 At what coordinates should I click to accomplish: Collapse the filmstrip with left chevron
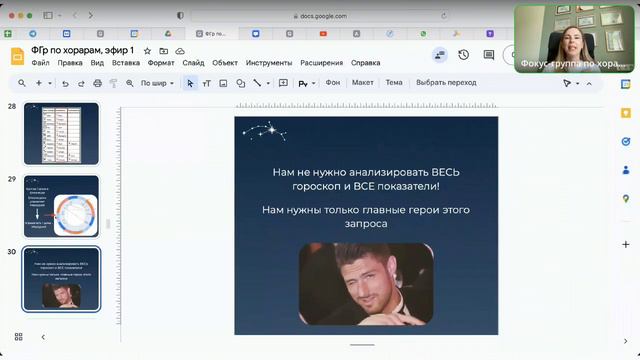[x=43, y=337]
